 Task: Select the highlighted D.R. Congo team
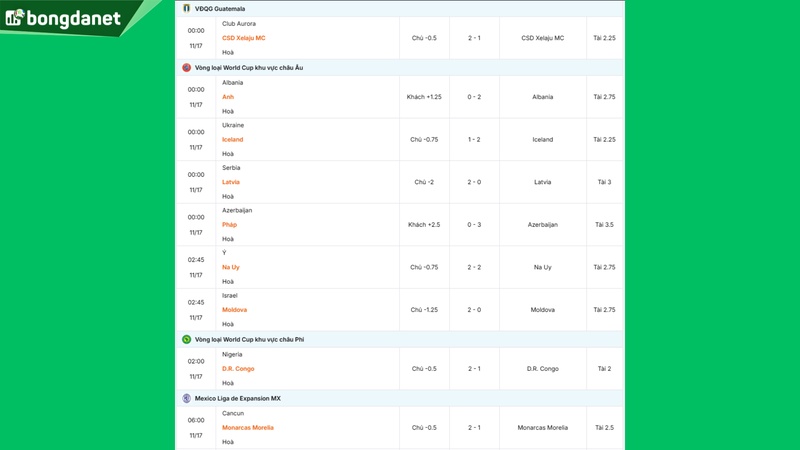[x=238, y=368]
